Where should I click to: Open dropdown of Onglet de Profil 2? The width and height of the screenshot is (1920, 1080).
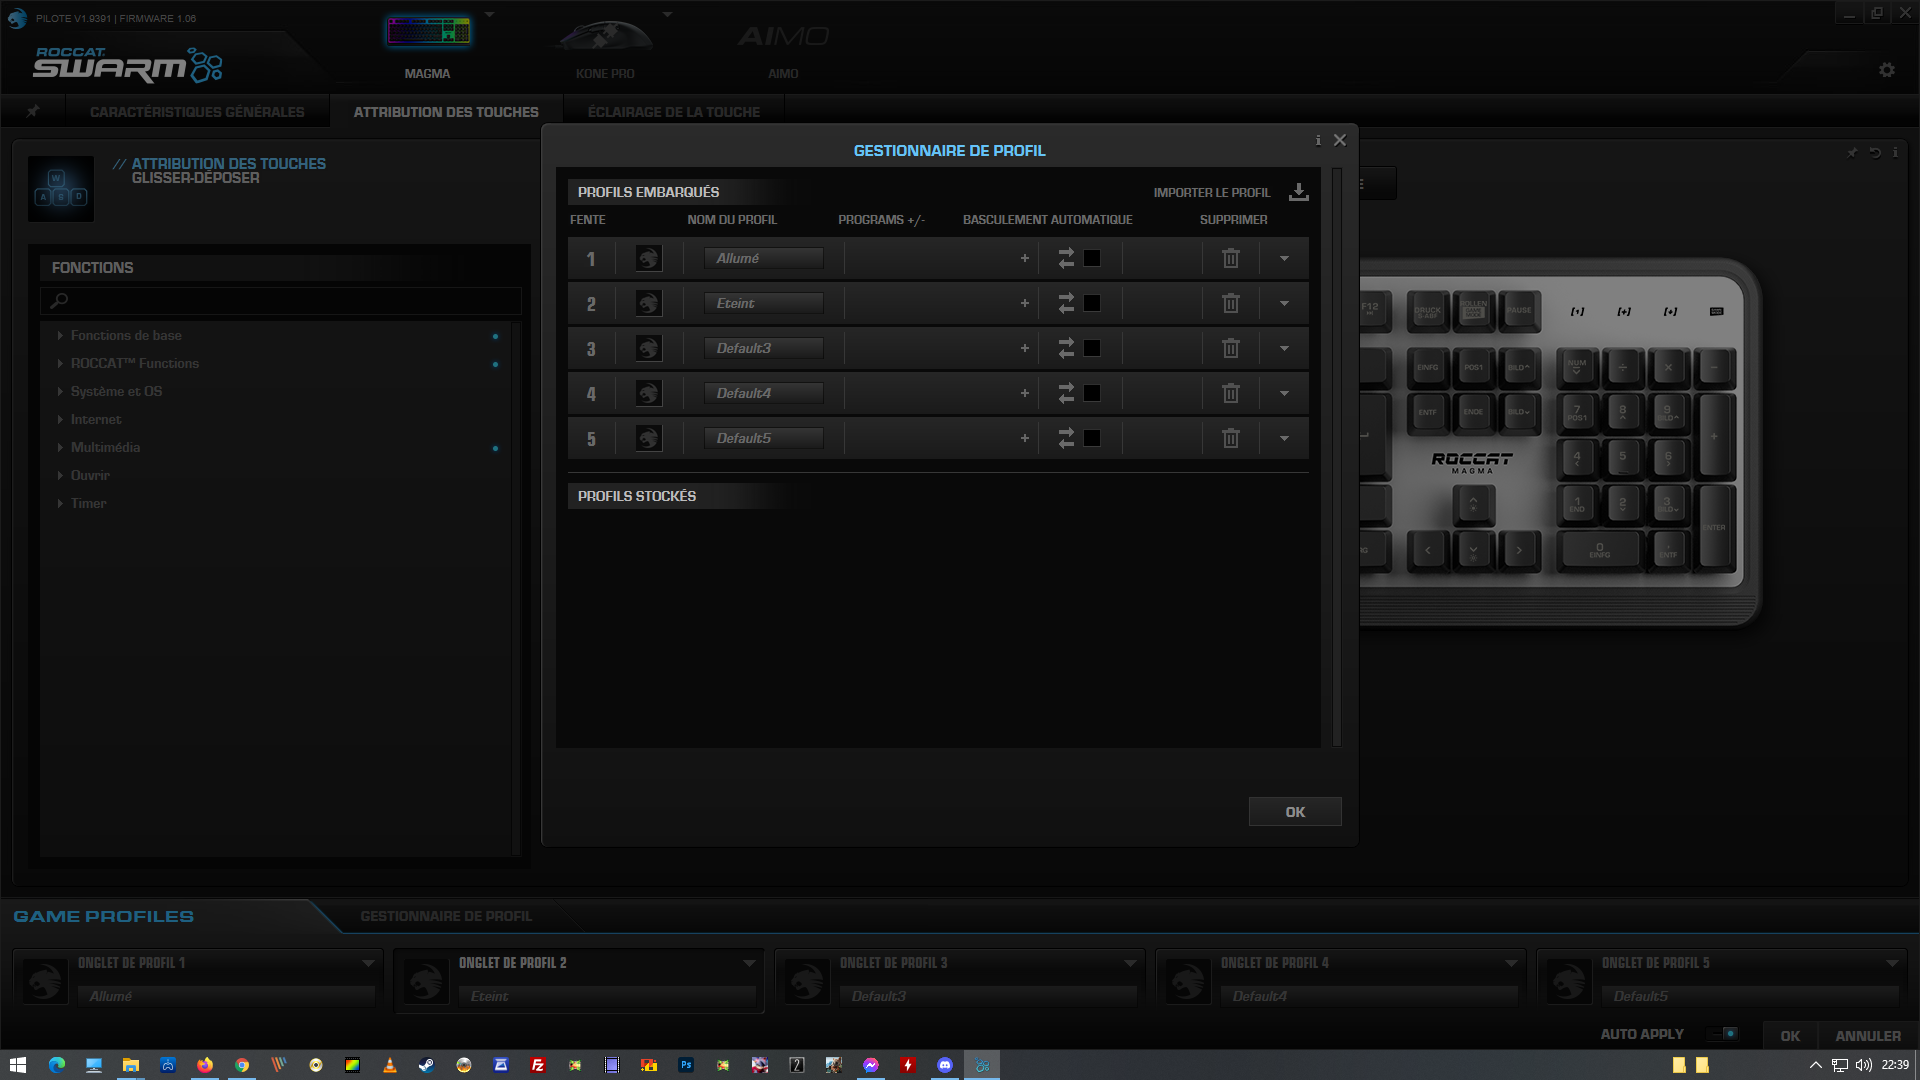(x=749, y=963)
